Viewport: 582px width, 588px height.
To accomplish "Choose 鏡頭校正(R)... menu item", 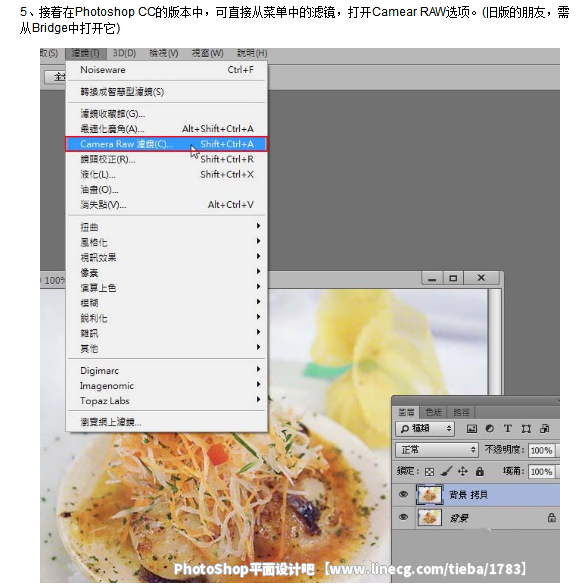I will point(166,159).
